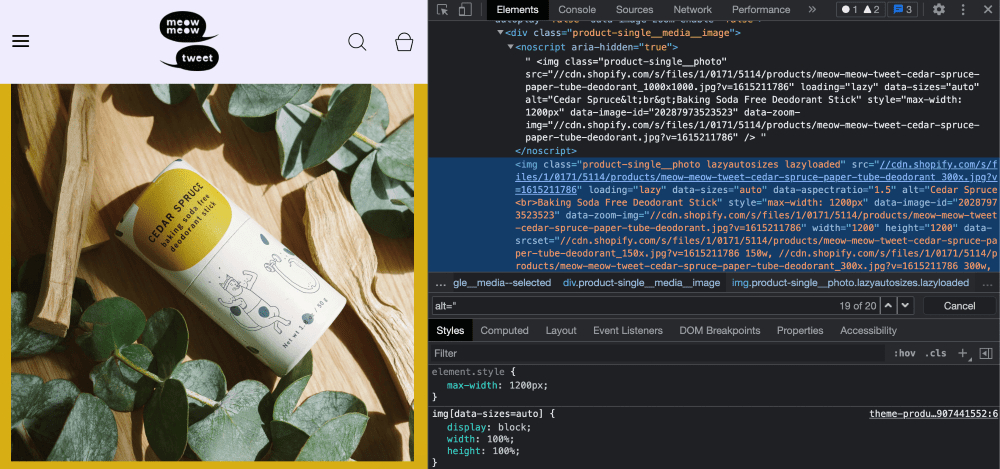Open the Computed styles tab
Viewport: 1000px width, 469px height.
pyautogui.click(x=504, y=331)
